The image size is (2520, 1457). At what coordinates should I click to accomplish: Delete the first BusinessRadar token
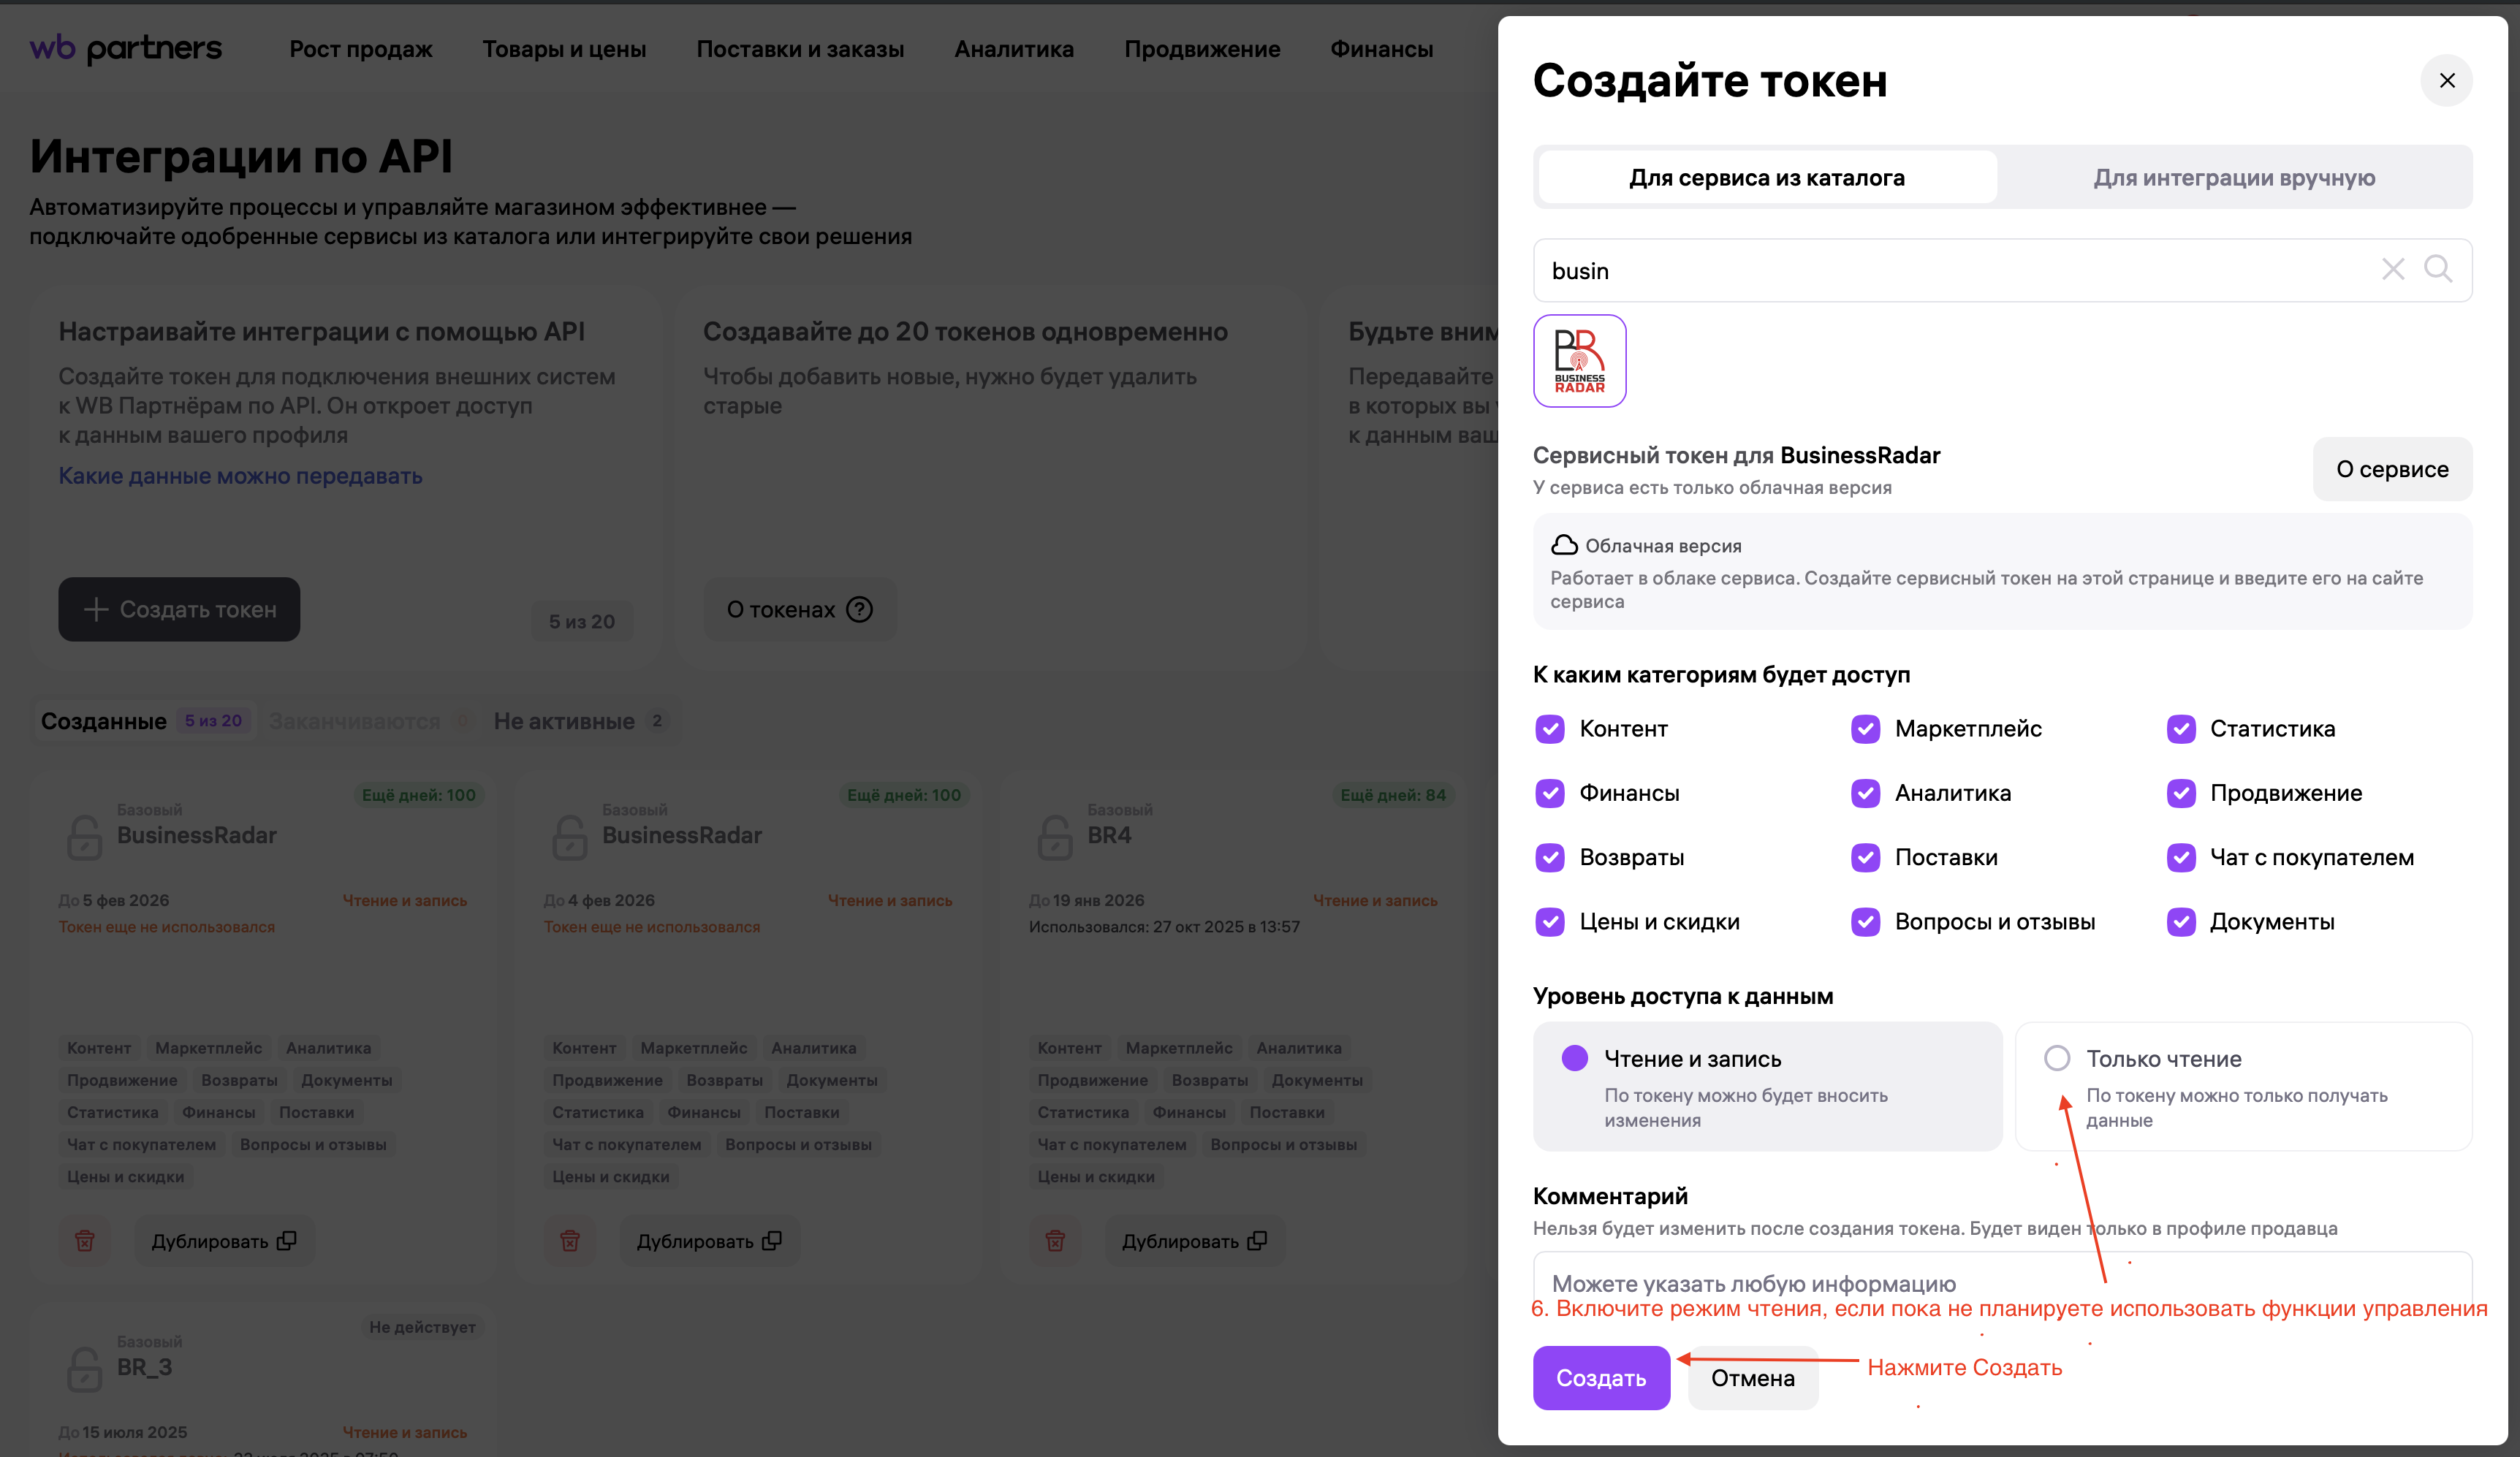point(85,1241)
